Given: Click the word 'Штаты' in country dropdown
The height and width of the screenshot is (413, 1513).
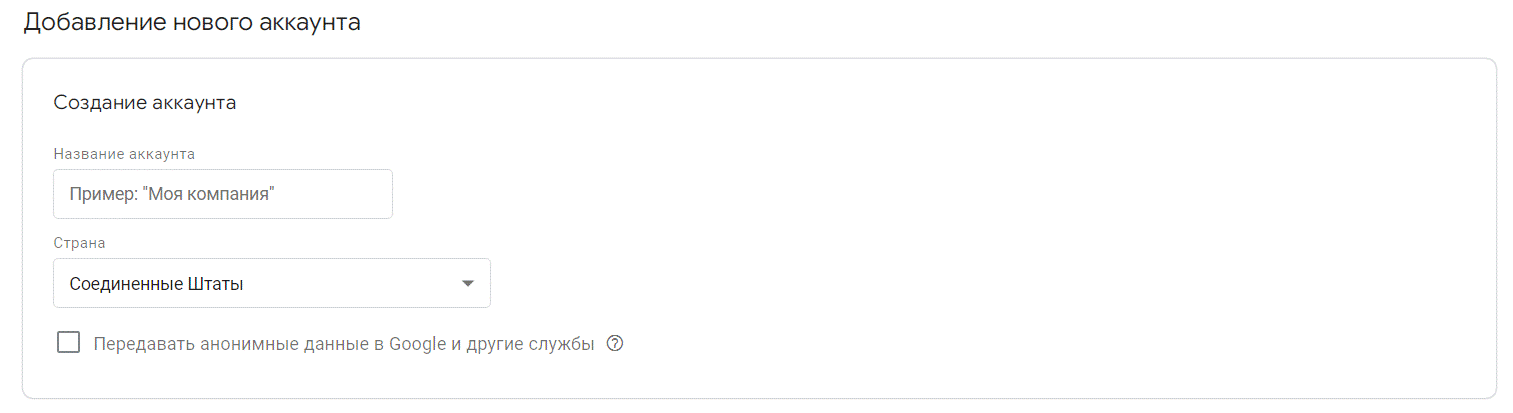Looking at the screenshot, I should (x=216, y=284).
